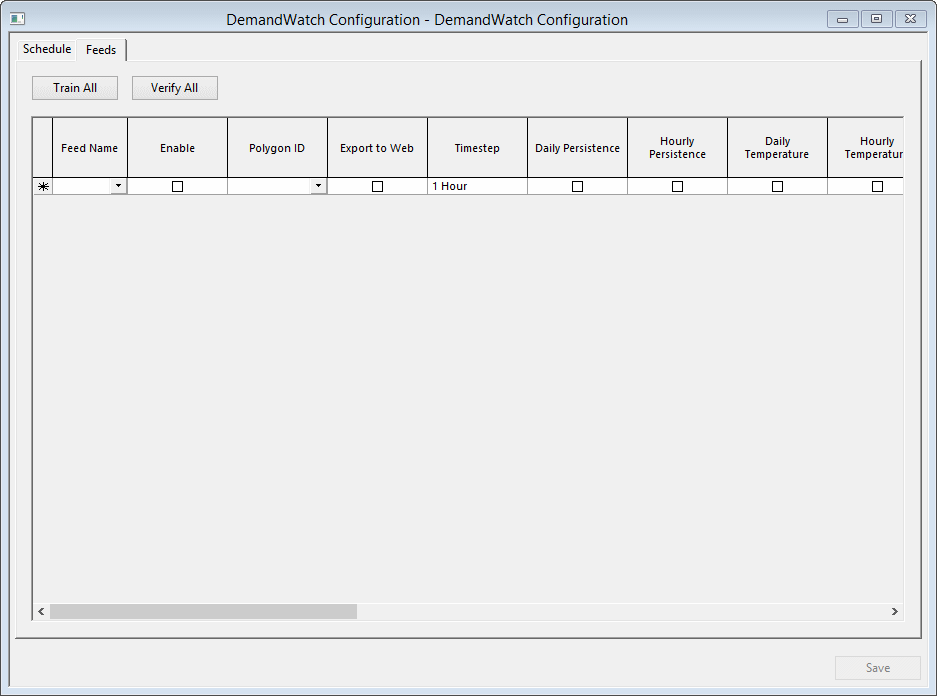This screenshot has height=696, width=937.
Task: Enable the Daily Temperature checkbox
Action: coord(777,185)
